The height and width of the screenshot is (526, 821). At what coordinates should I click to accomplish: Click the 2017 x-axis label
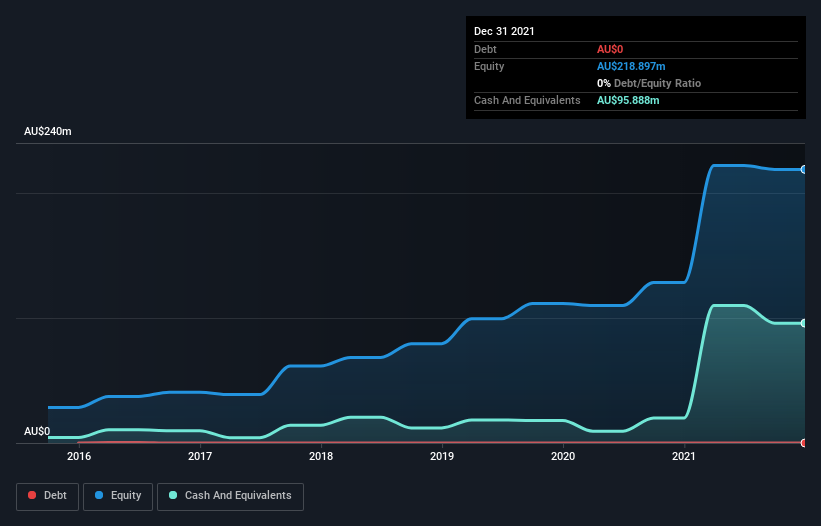(200, 456)
